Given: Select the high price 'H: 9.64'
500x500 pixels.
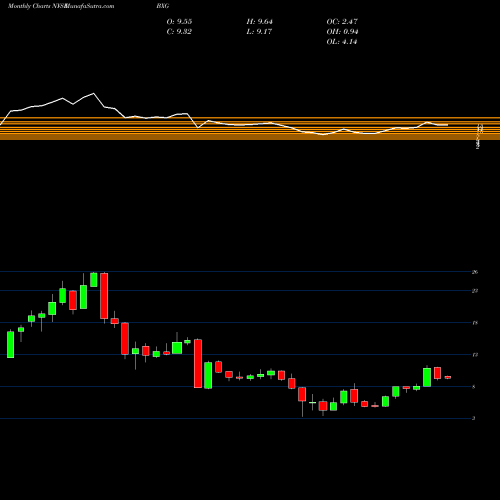Looking at the screenshot, I should pos(260,22).
